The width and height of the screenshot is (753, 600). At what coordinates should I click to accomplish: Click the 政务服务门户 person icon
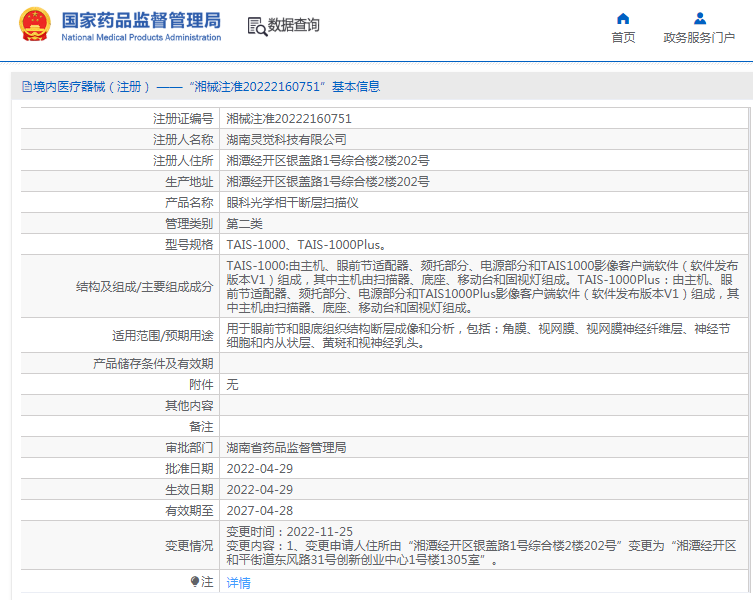tap(699, 18)
